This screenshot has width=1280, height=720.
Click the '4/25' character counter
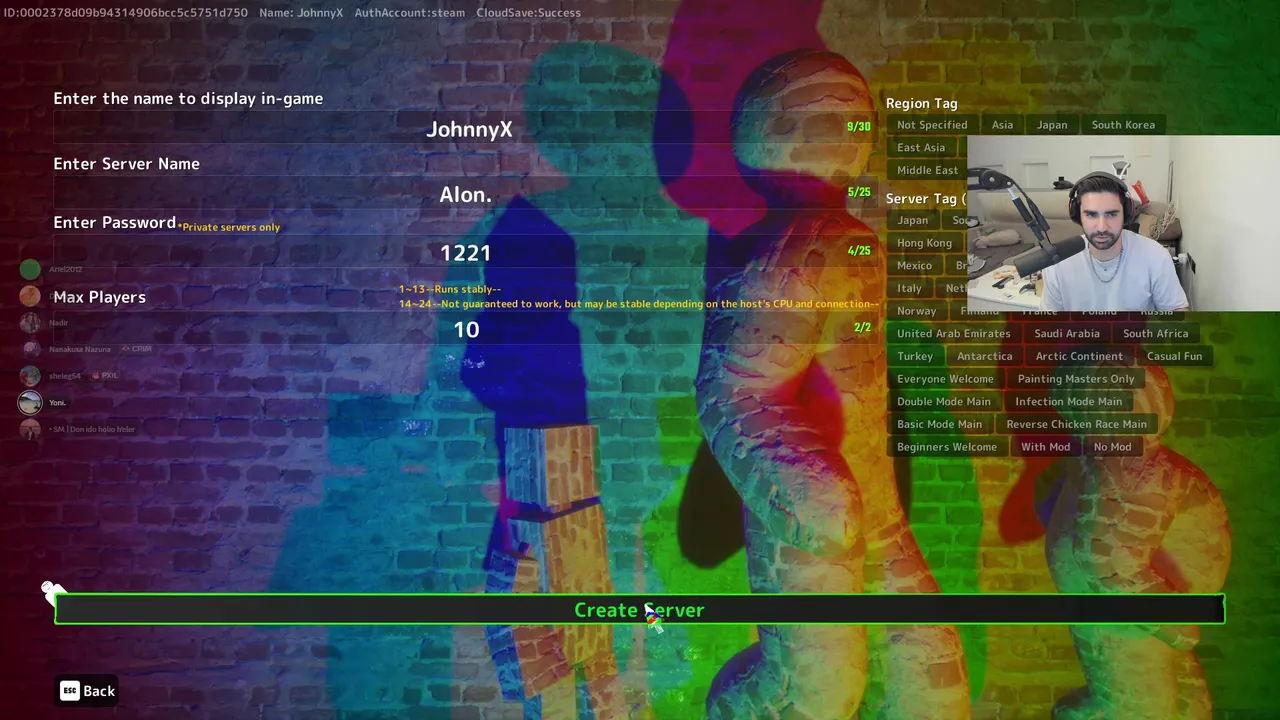[858, 251]
